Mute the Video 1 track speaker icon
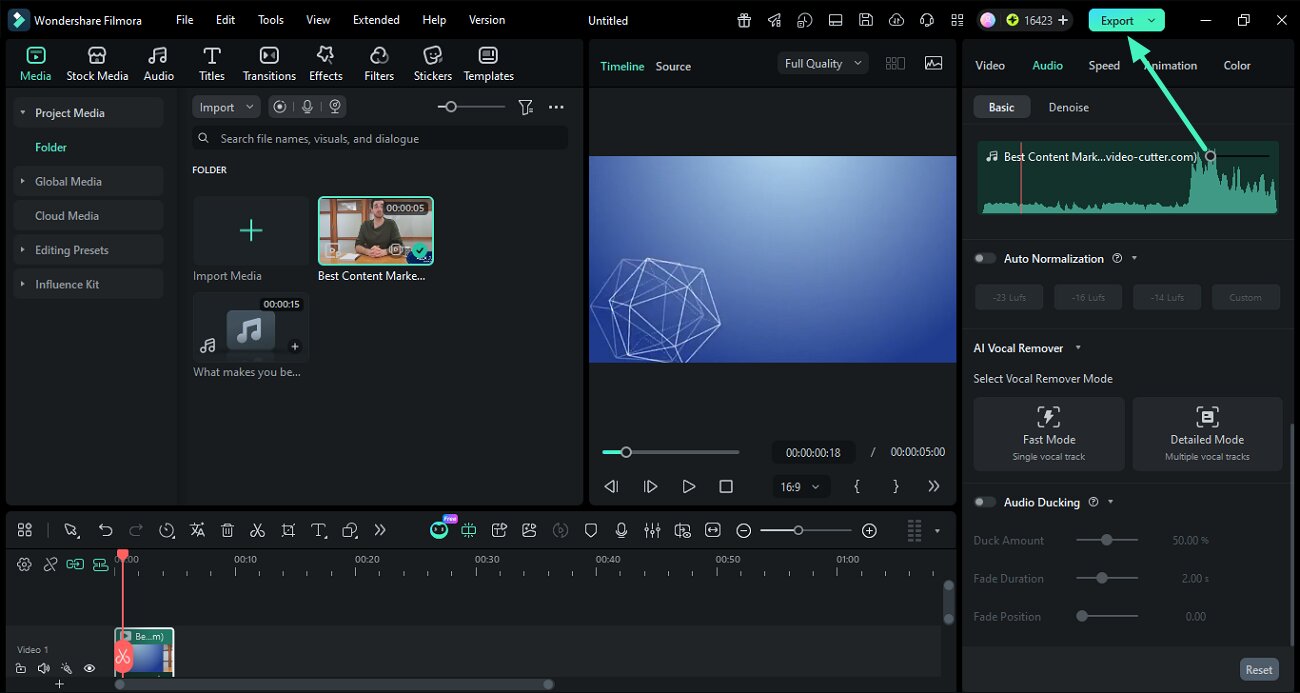The width and height of the screenshot is (1300, 693). point(43,668)
